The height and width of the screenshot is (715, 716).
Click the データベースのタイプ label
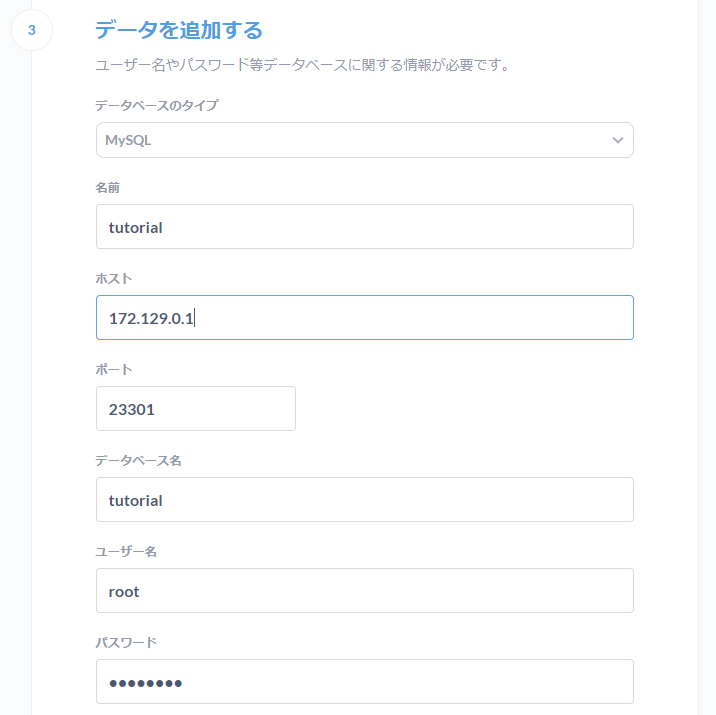pos(157,105)
